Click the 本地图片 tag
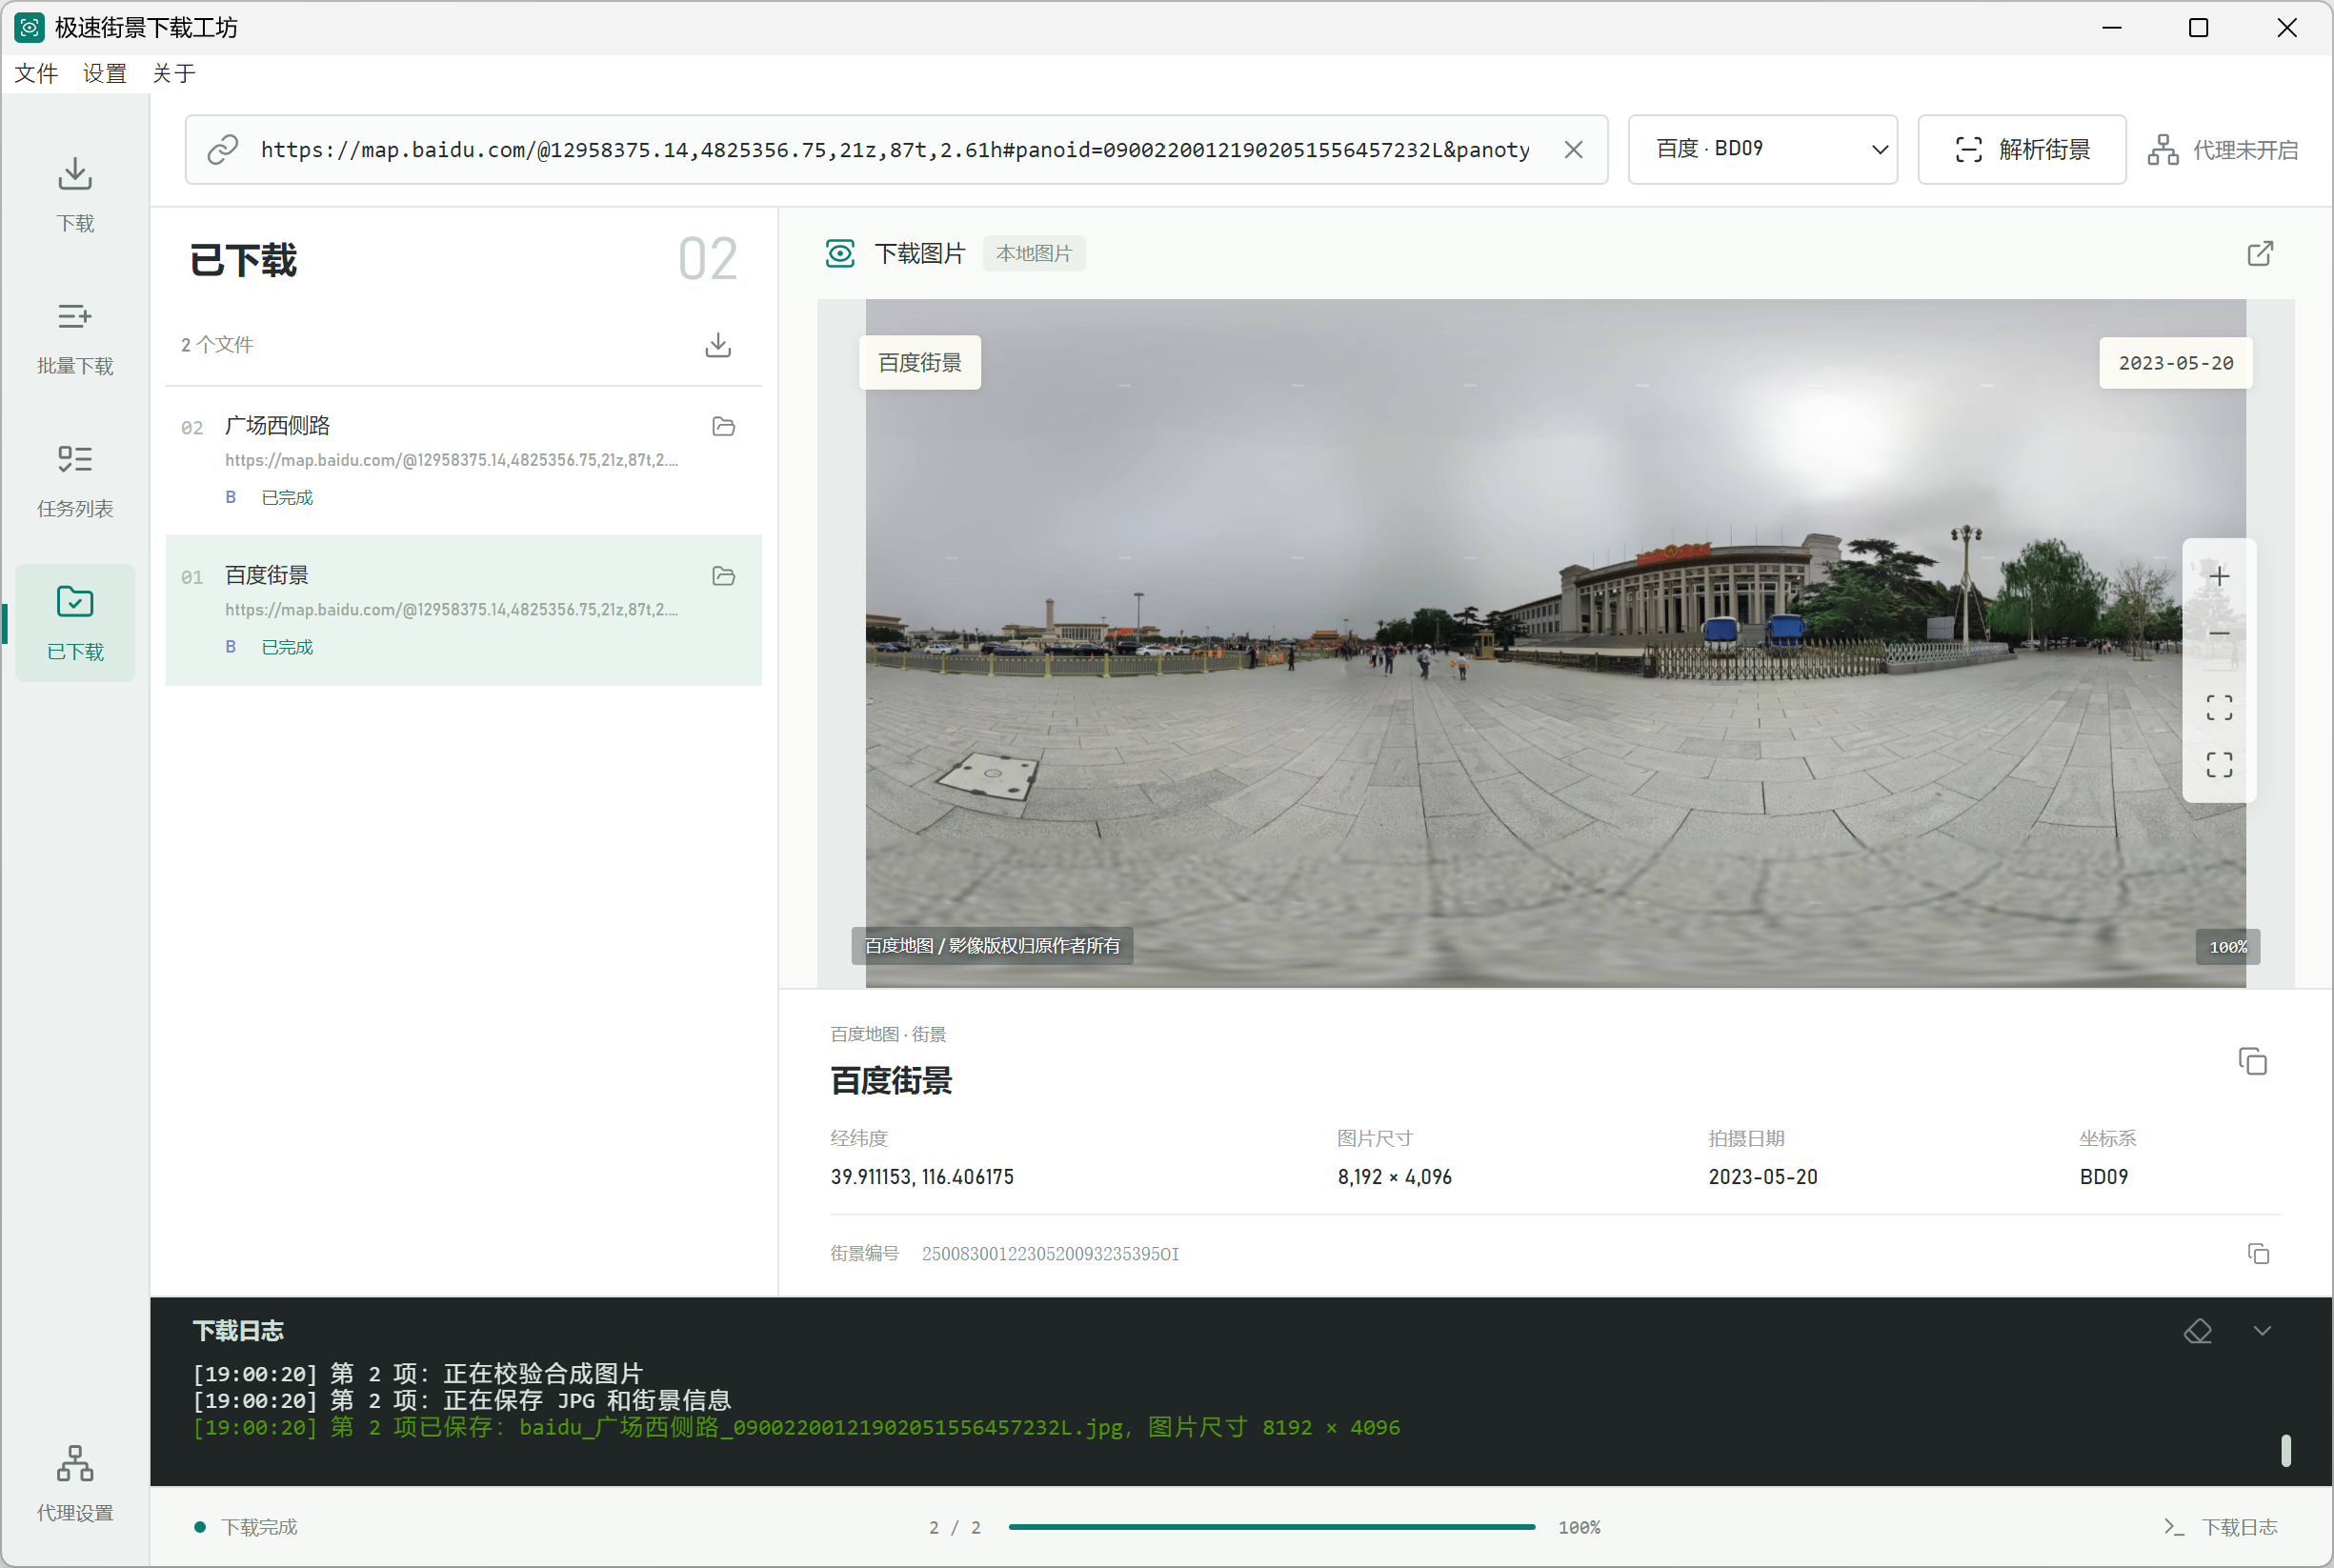The image size is (2334, 1568). [1034, 254]
